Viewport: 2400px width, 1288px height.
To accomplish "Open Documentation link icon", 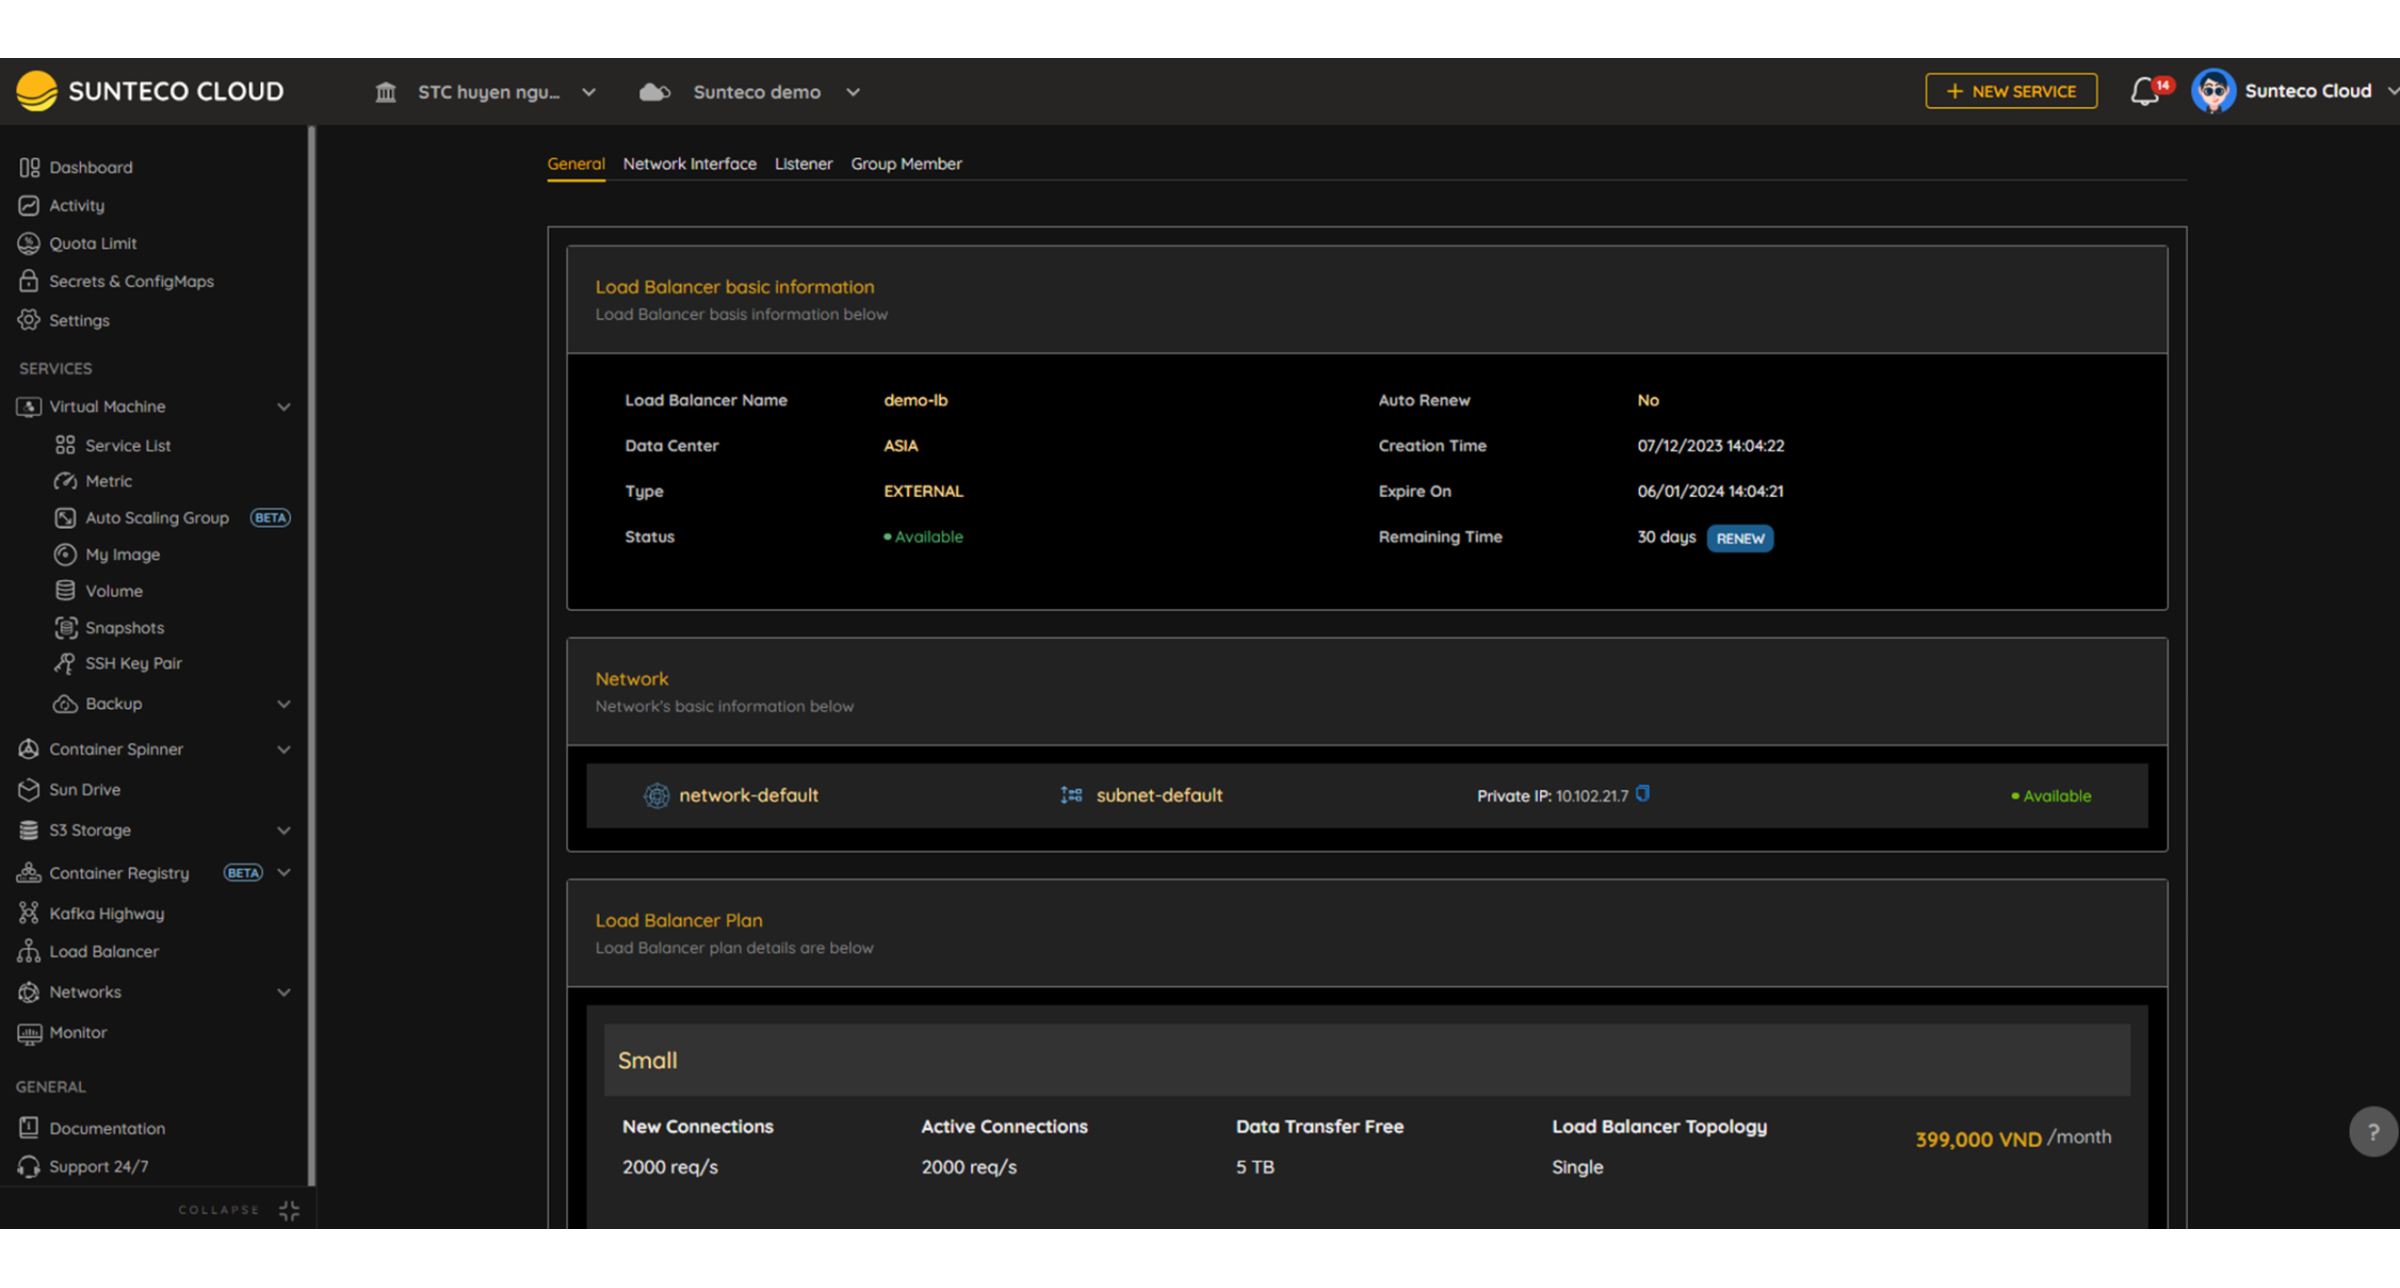I will (29, 1127).
